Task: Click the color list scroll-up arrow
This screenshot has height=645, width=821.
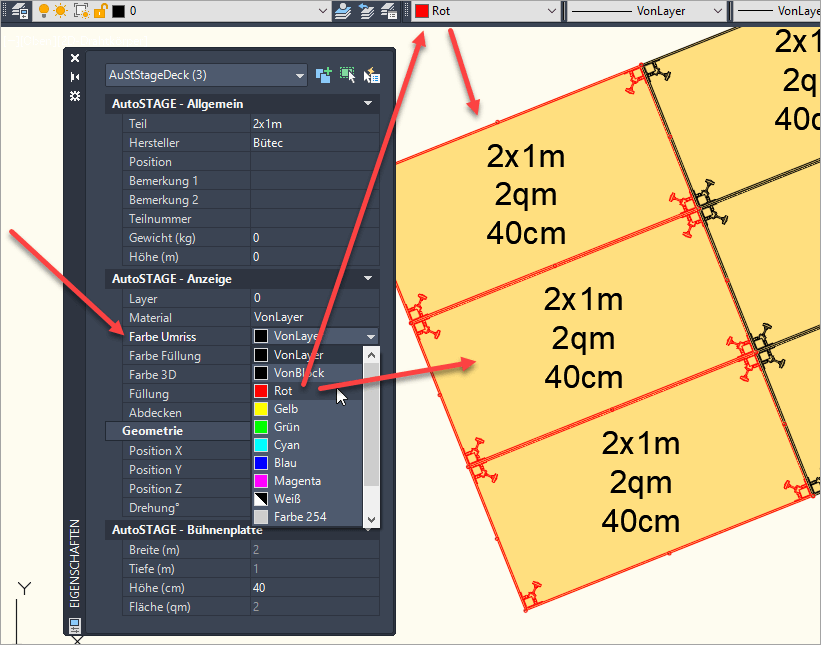Action: (371, 355)
